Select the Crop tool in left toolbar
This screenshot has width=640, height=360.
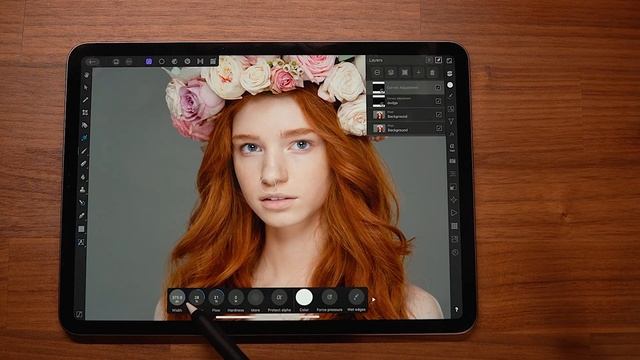[x=85, y=113]
